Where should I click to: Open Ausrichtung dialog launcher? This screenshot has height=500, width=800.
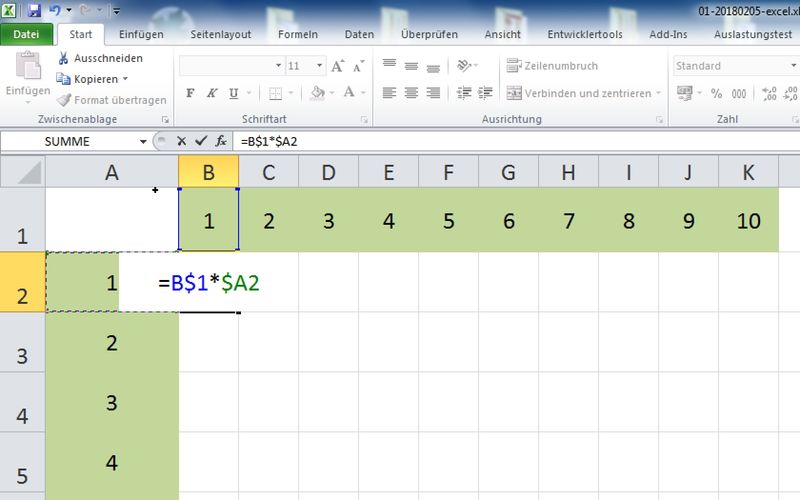pyautogui.click(x=660, y=119)
